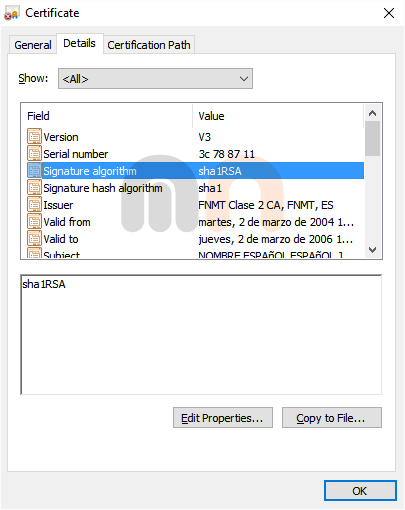Click the scroll down arrow in field list

[373, 250]
